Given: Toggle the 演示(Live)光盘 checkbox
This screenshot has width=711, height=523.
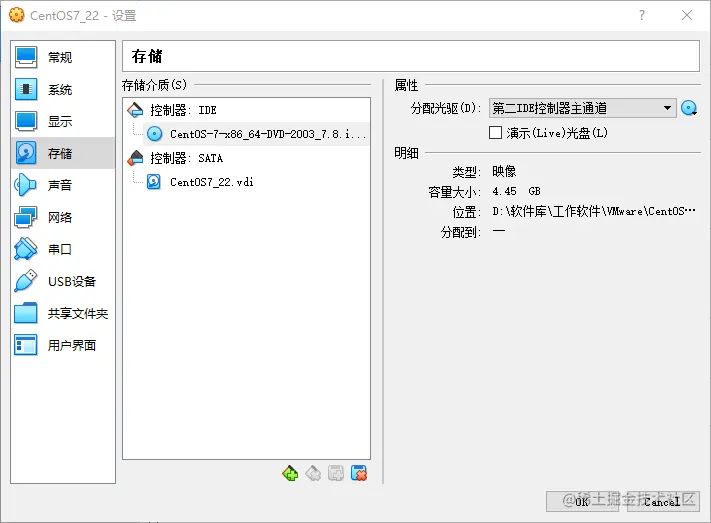Looking at the screenshot, I should pos(496,132).
